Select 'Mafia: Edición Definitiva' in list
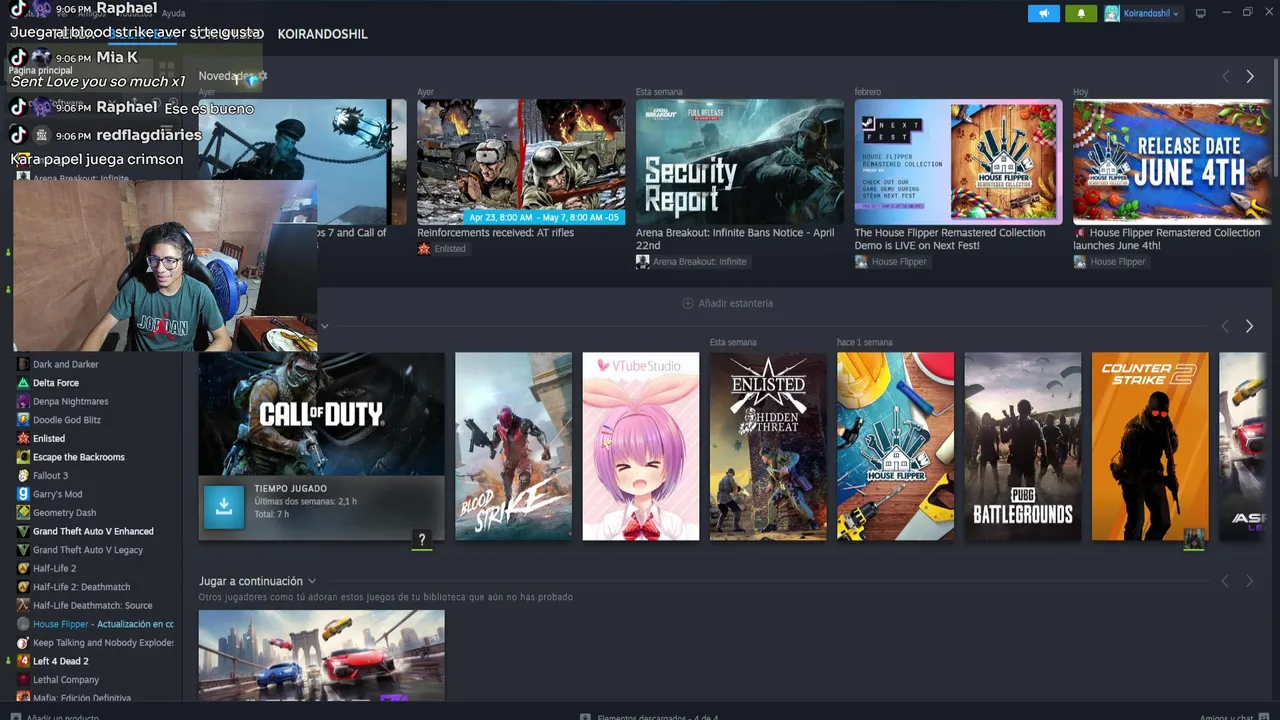1280x720 pixels. pyautogui.click(x=82, y=698)
